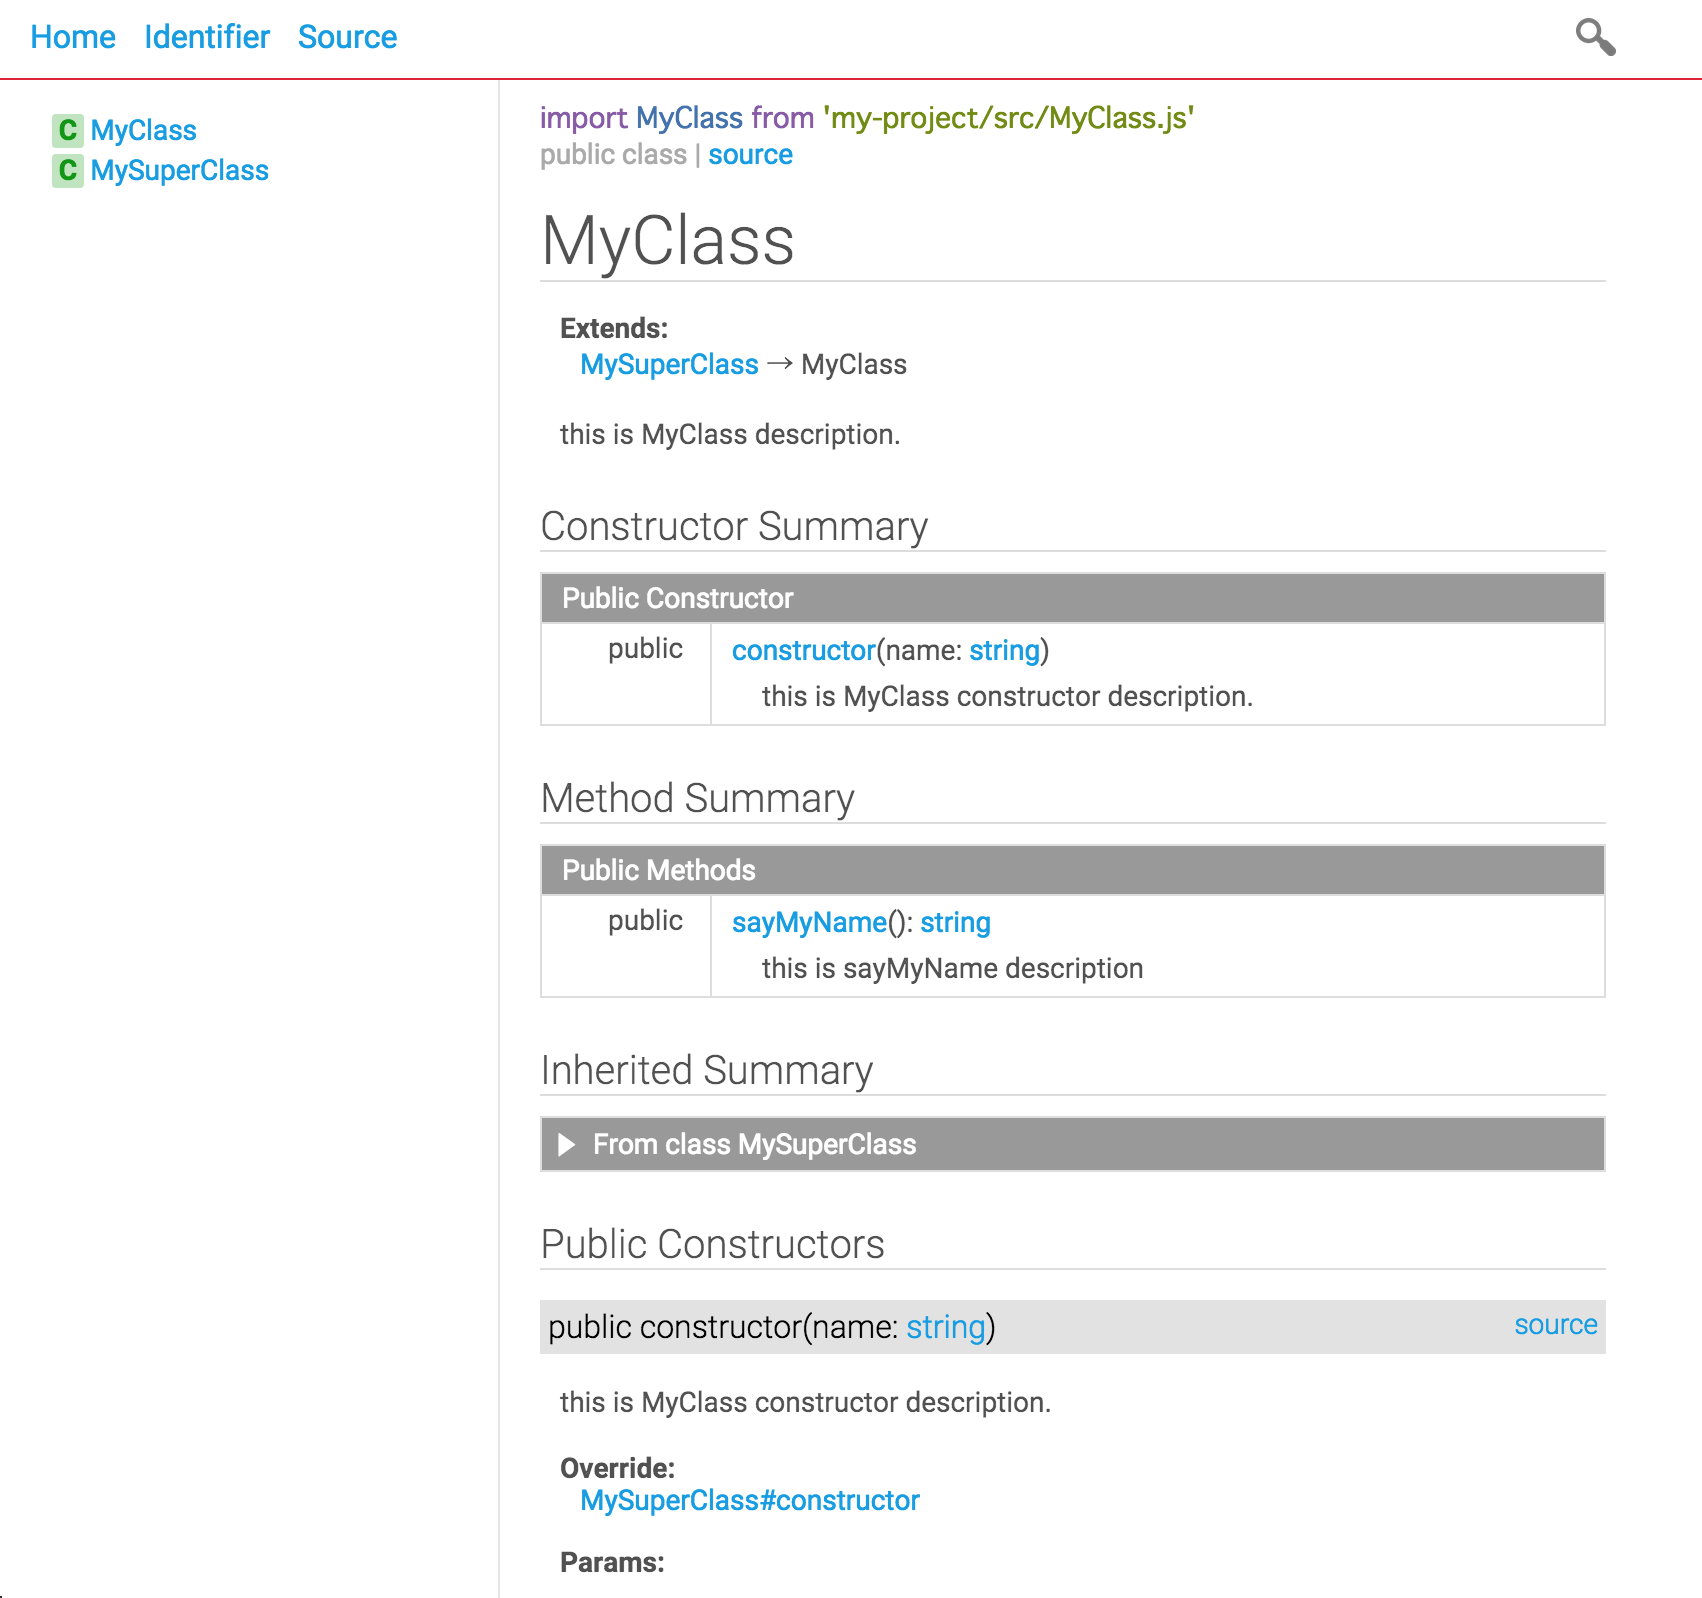Click the Params: label
1702x1598 pixels.
pos(612,1562)
